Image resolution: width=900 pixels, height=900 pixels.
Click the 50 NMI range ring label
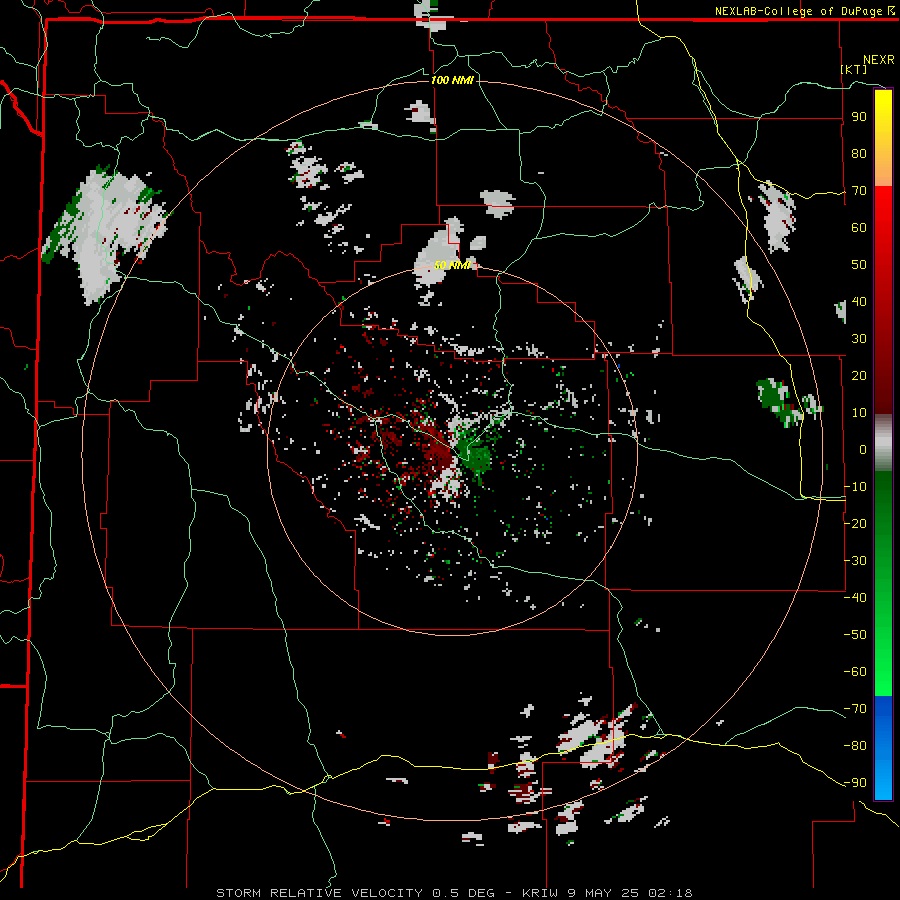tap(452, 265)
